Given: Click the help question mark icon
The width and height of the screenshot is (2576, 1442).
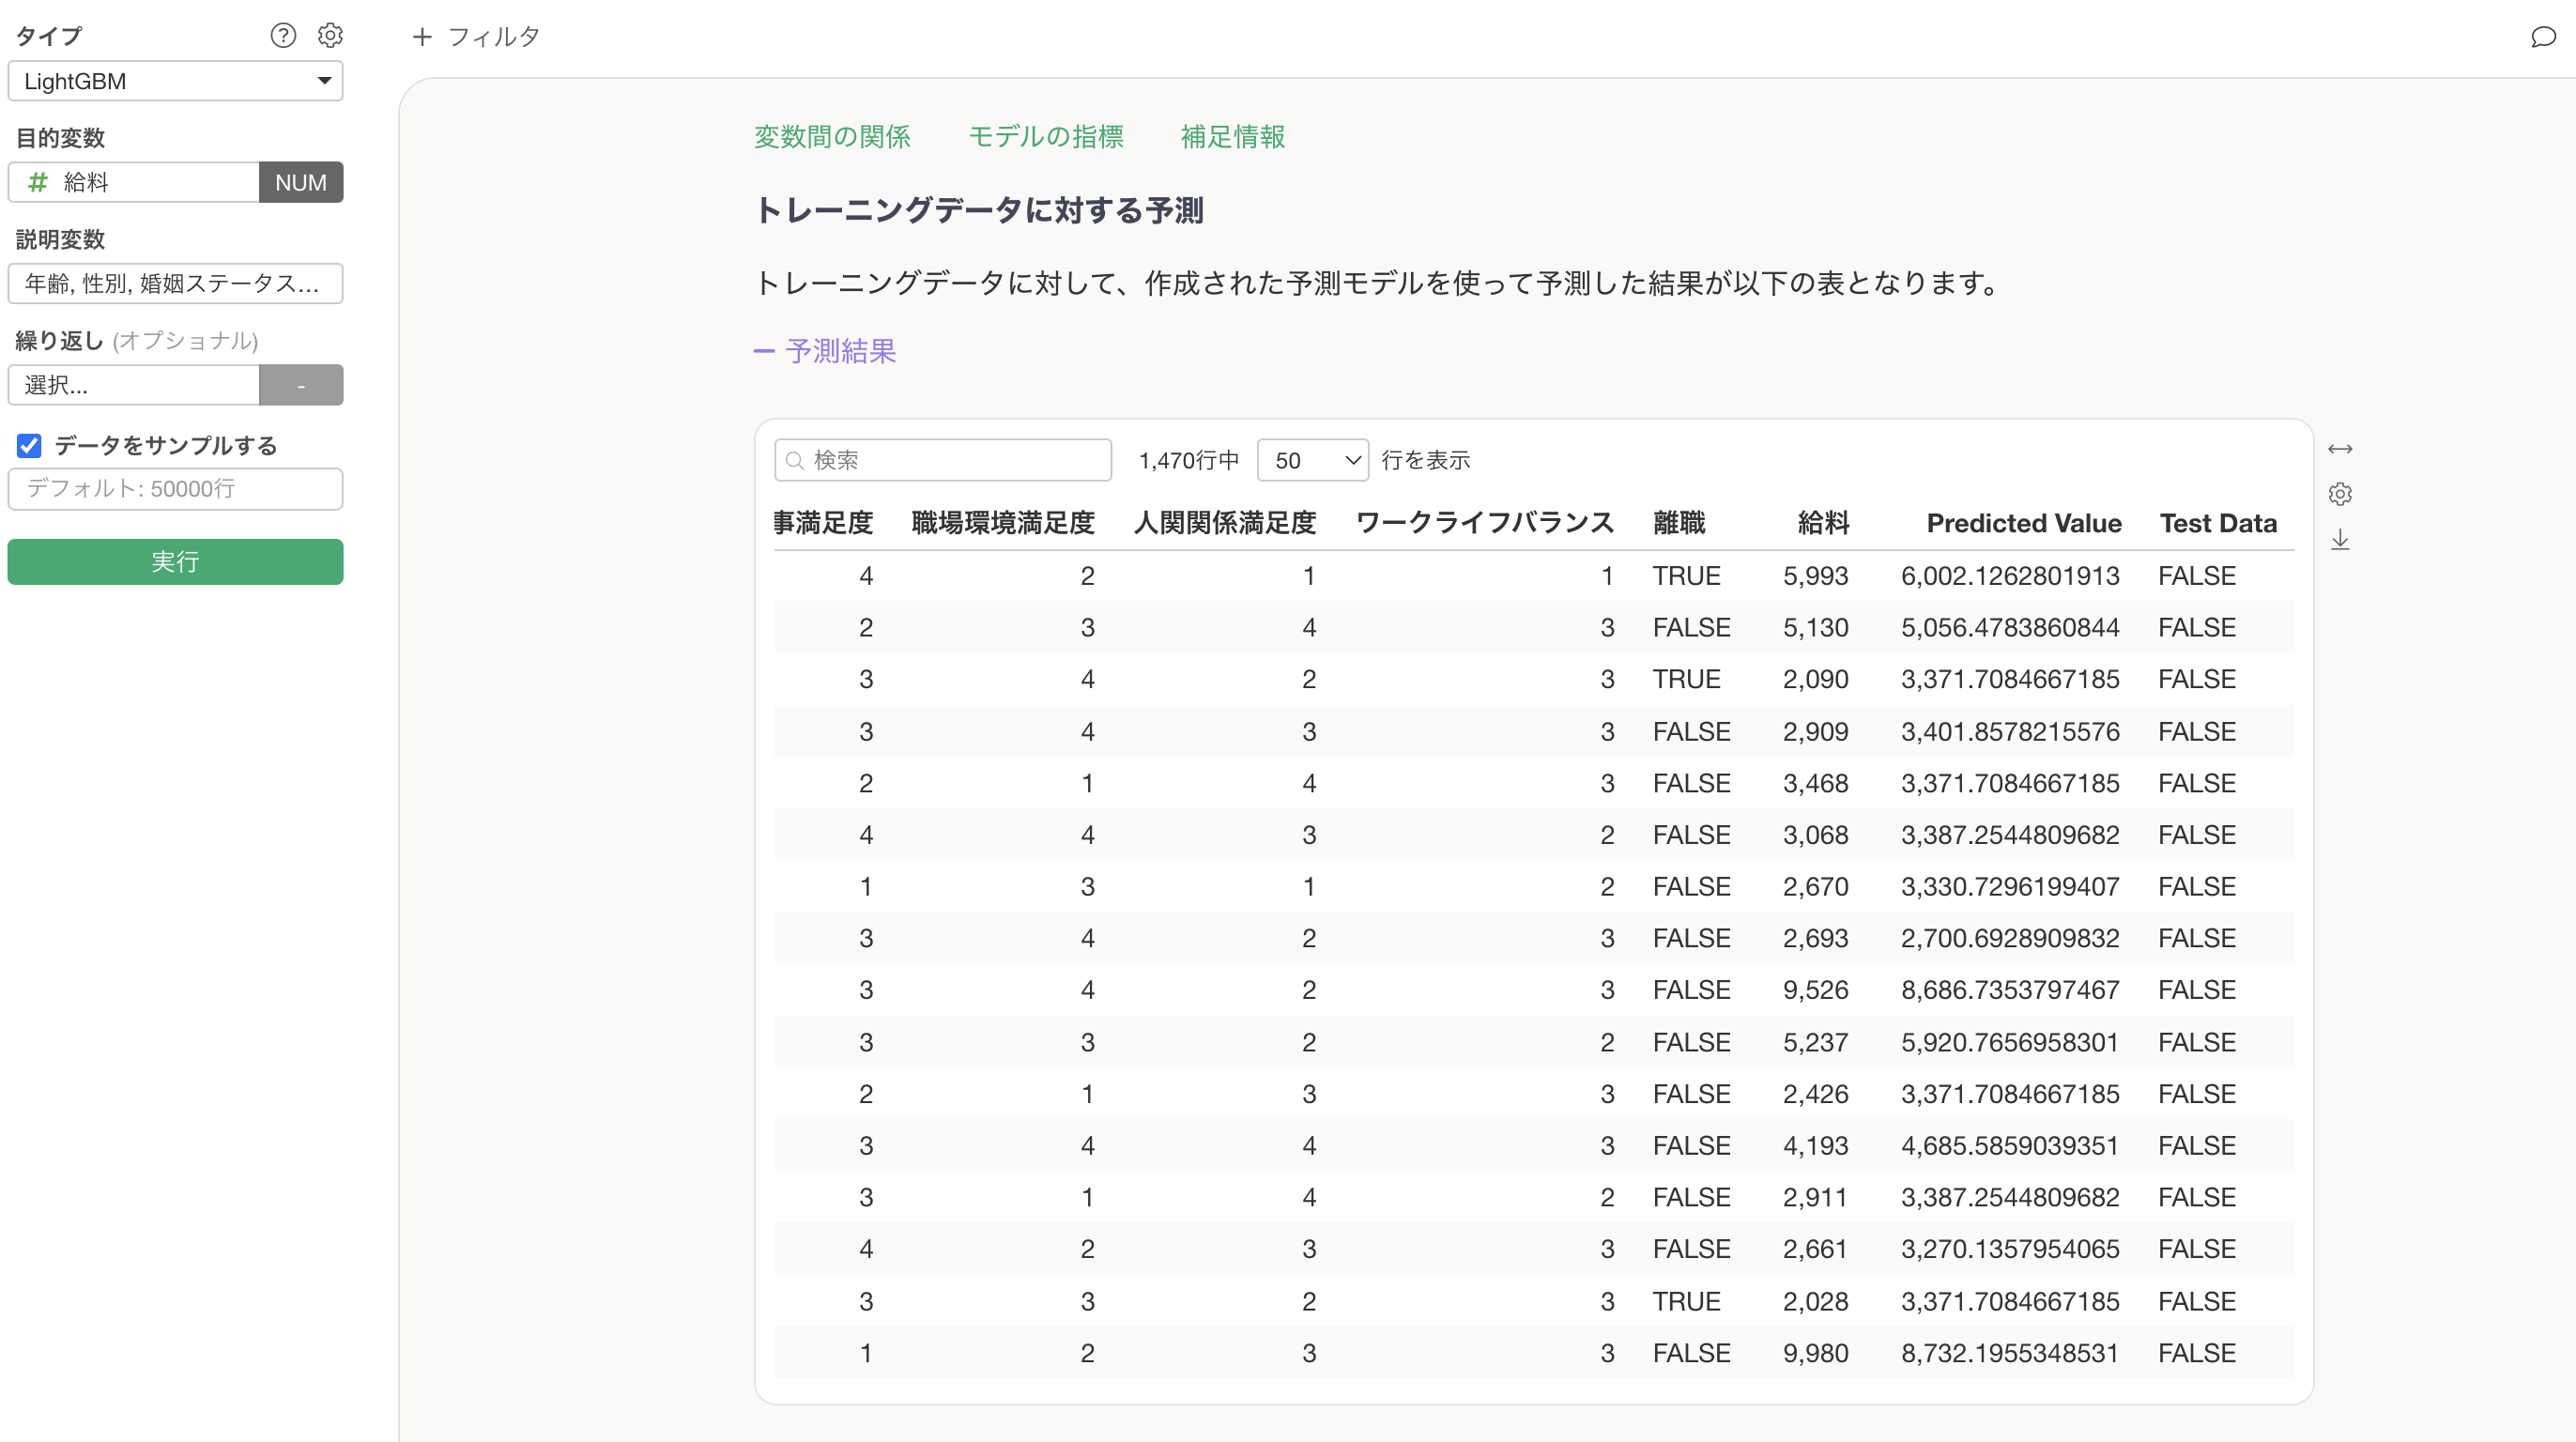Looking at the screenshot, I should click(283, 36).
